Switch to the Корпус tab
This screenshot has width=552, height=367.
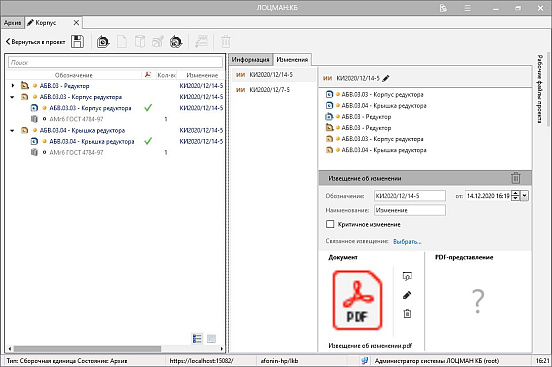pyautogui.click(x=46, y=23)
